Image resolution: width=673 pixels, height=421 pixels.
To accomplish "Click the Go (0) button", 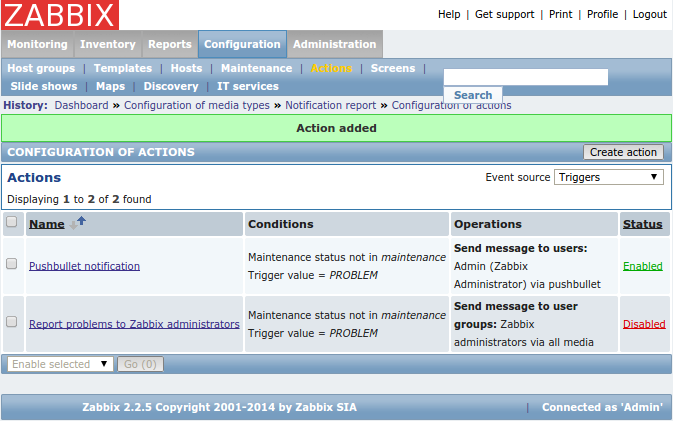I will (140, 364).
